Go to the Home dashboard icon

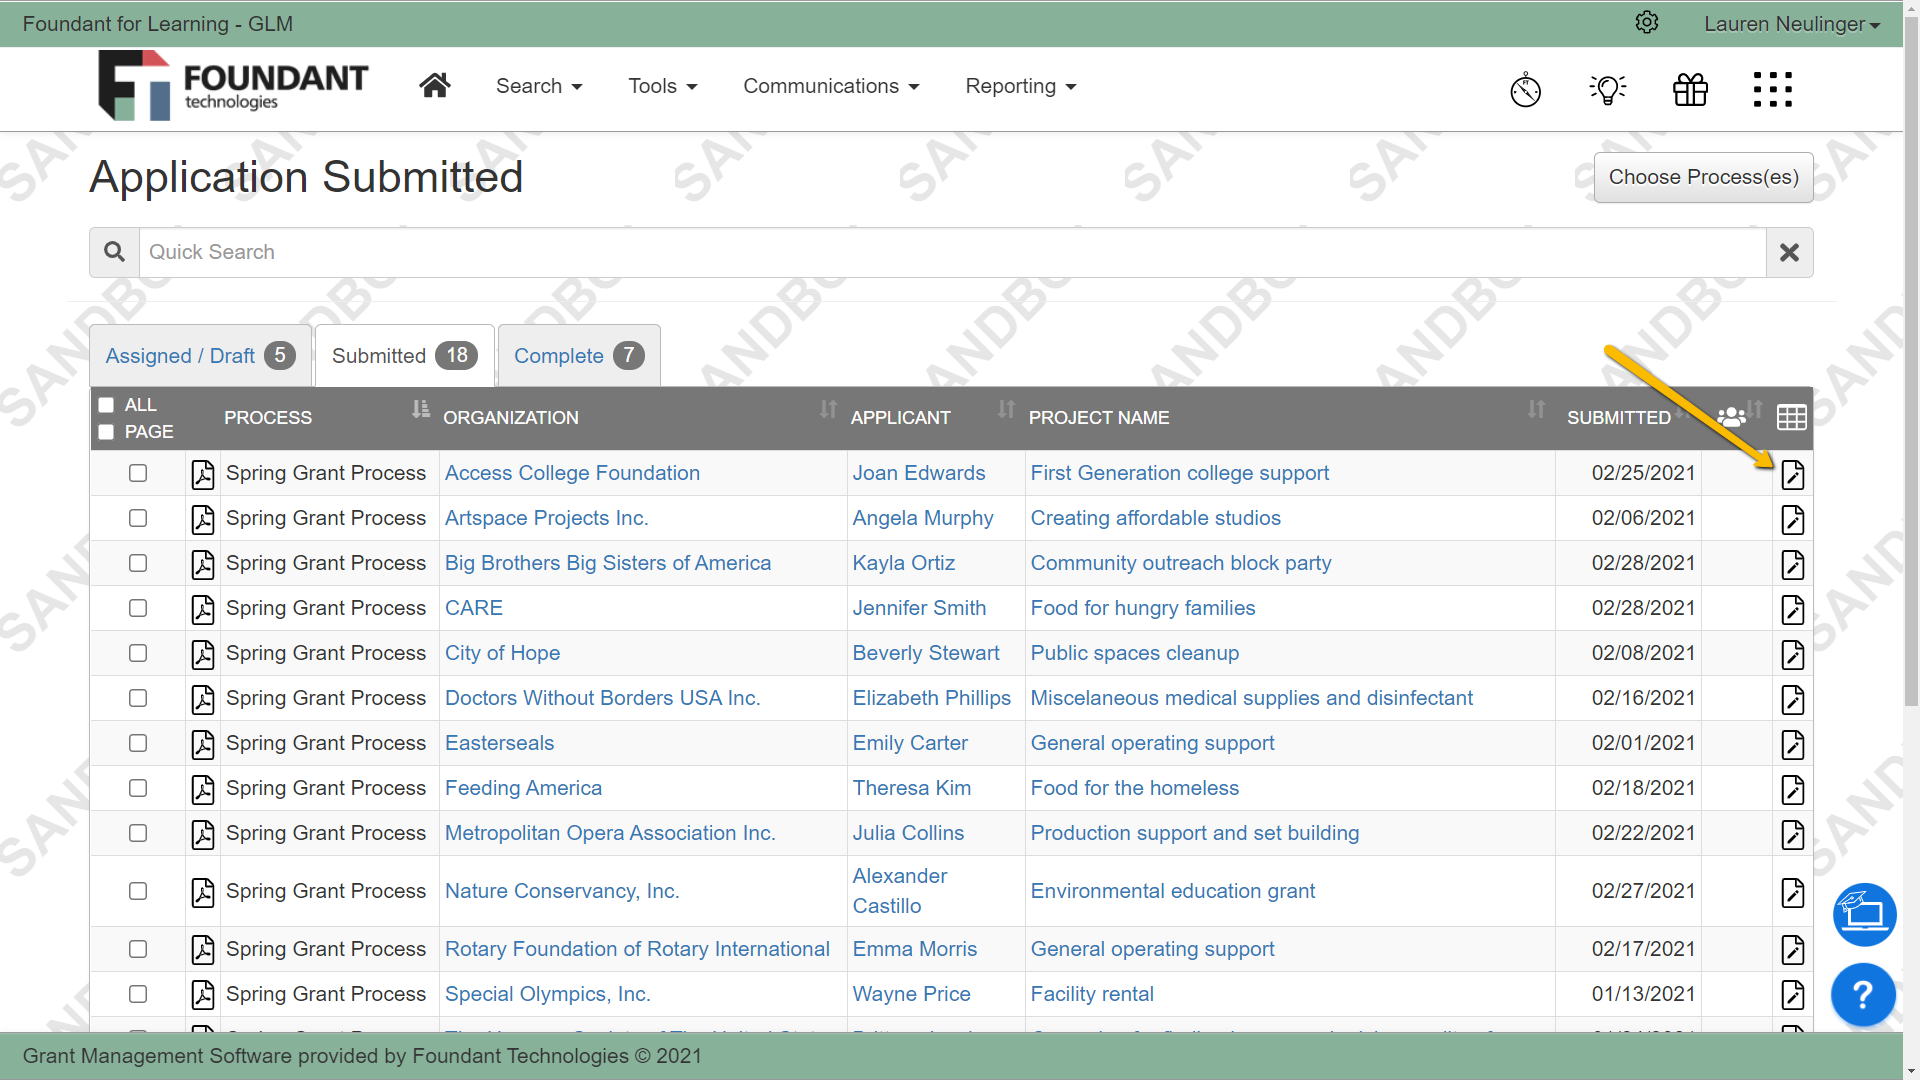[x=434, y=86]
